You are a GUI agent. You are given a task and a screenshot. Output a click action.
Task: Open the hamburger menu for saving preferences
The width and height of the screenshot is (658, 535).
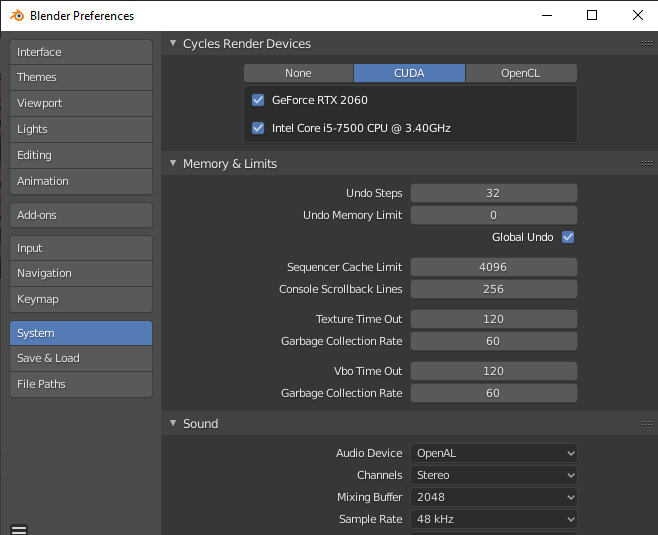(18, 529)
